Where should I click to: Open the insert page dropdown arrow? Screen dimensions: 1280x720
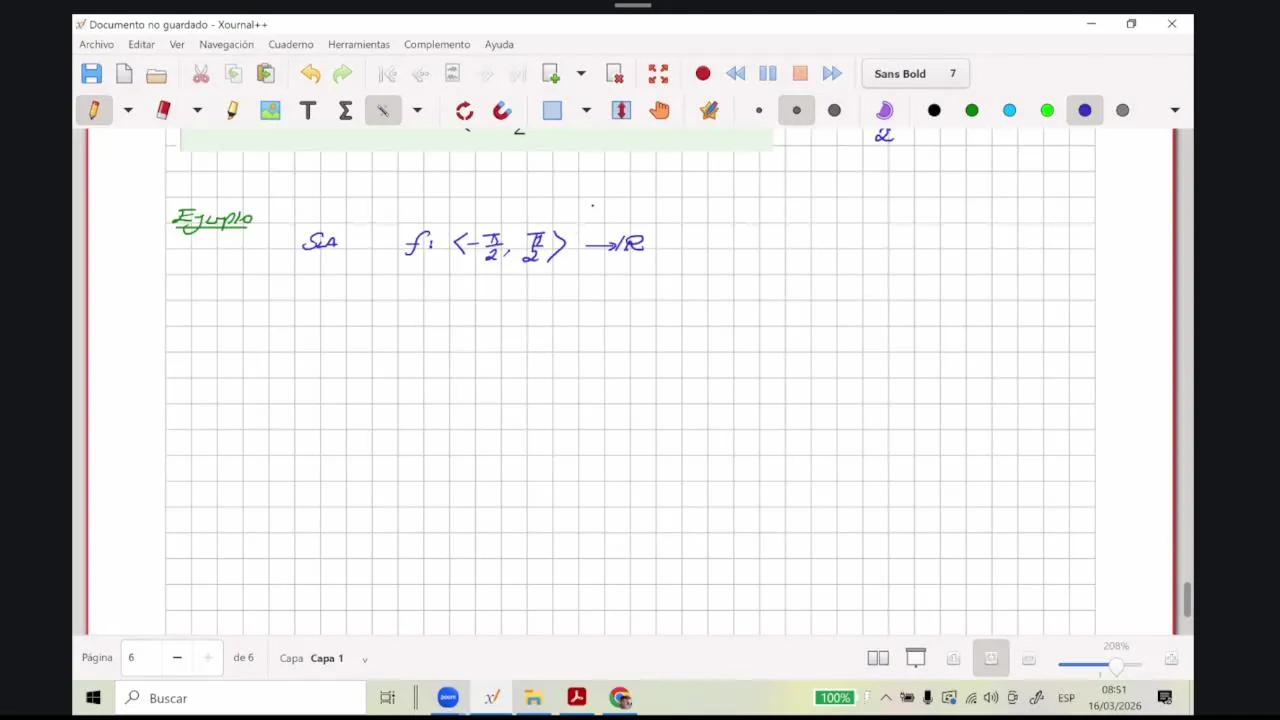(581, 73)
